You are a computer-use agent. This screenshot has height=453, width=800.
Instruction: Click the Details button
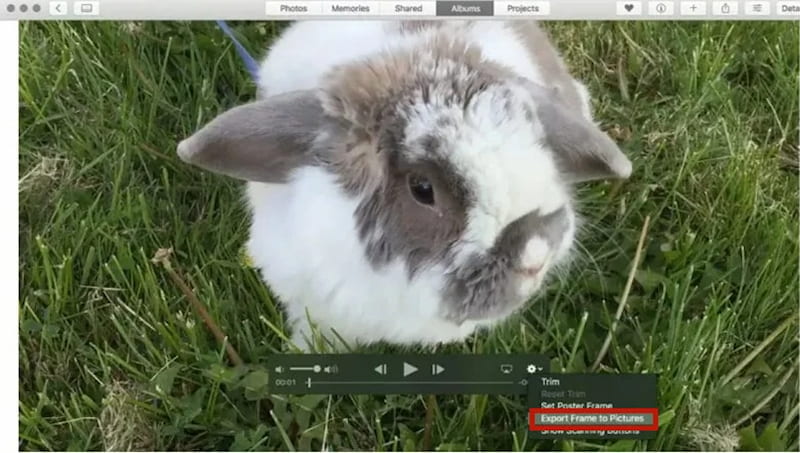(x=789, y=8)
